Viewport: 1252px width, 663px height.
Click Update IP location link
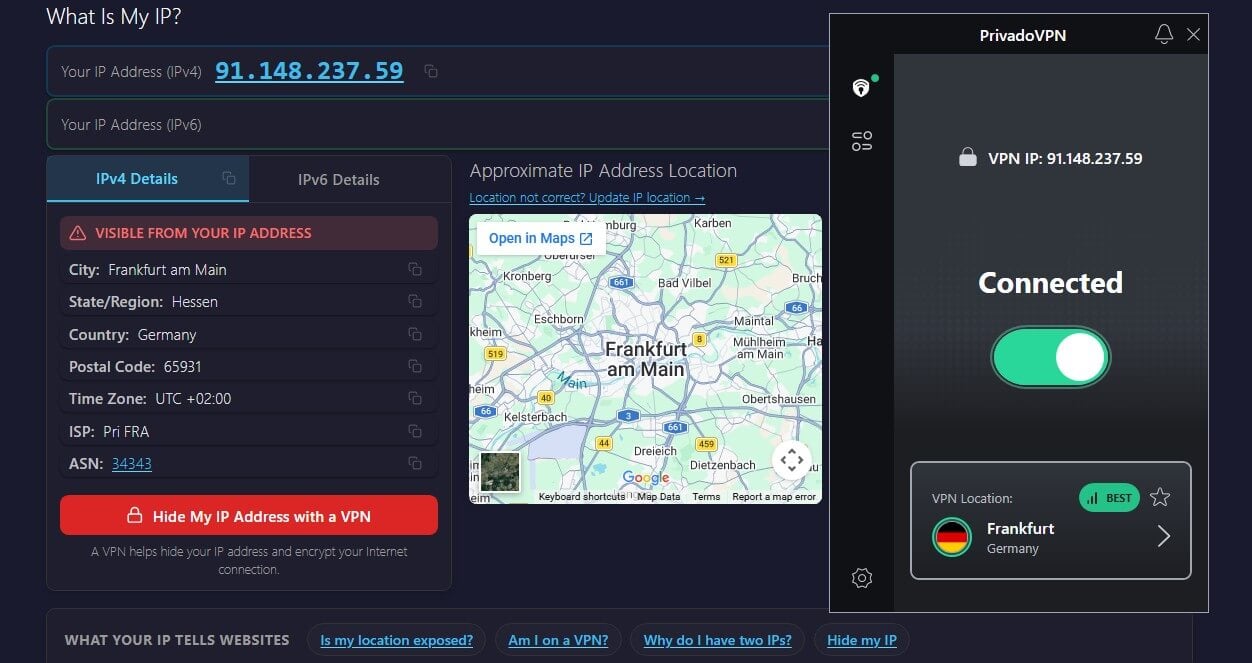(x=587, y=198)
